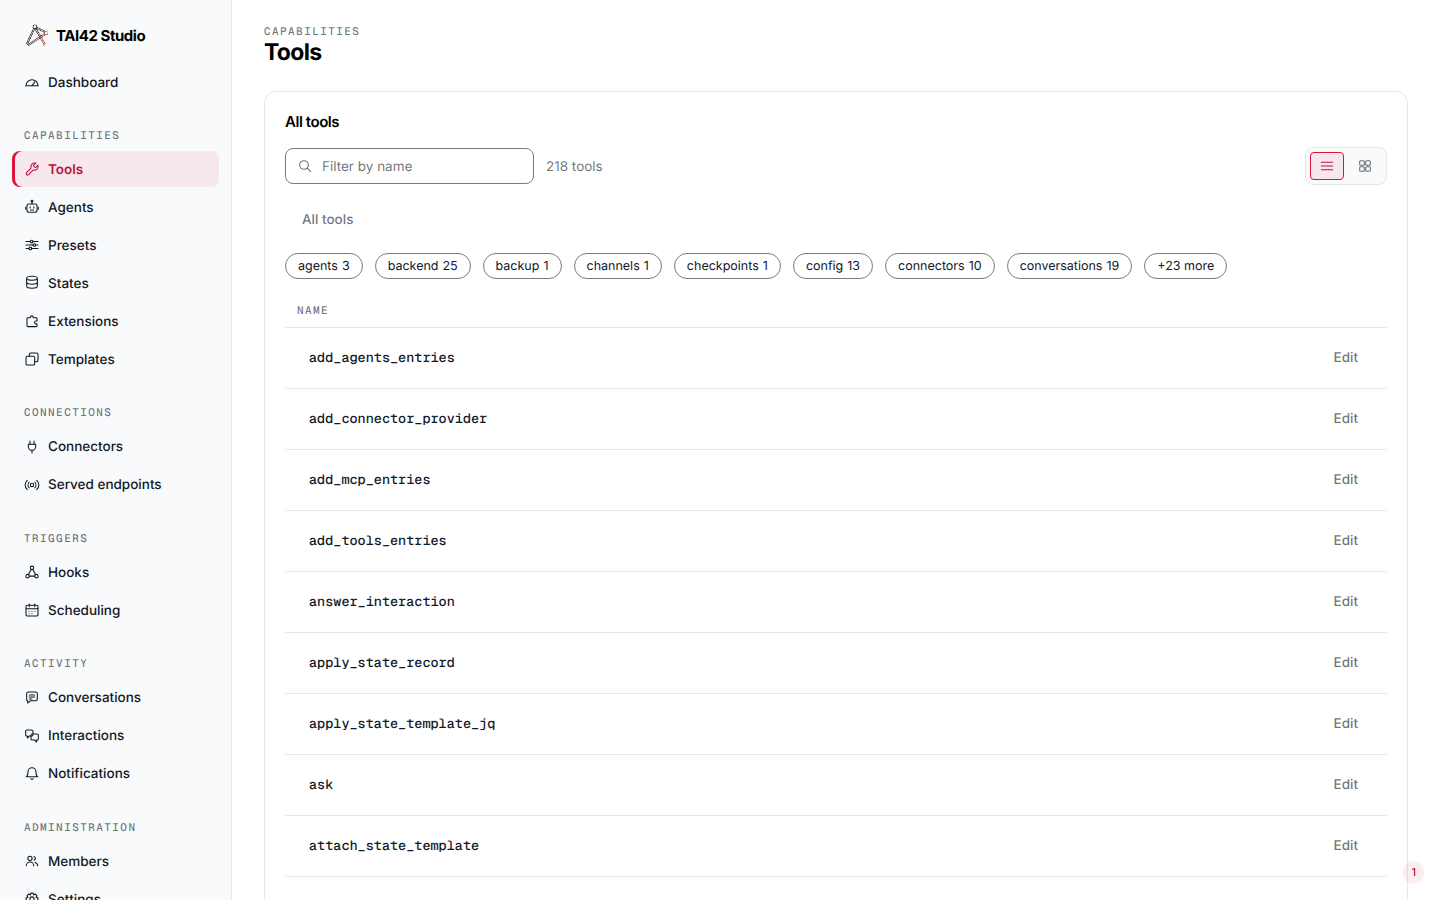The height and width of the screenshot is (900, 1440).
Task: Open the attach_state_template row
Action: (835, 846)
